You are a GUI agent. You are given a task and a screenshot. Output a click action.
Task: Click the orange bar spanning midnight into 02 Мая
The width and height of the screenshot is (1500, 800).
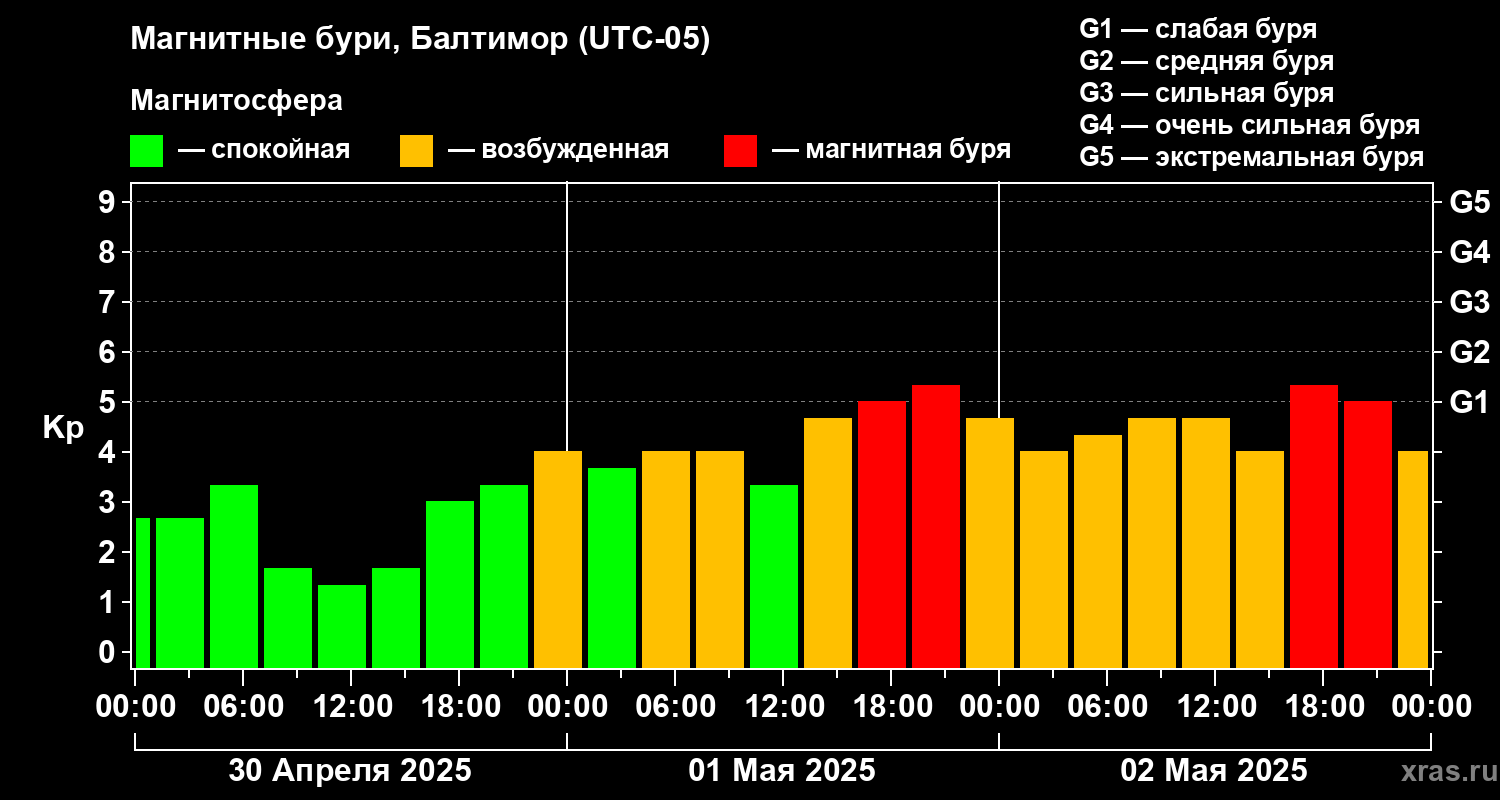(x=990, y=543)
